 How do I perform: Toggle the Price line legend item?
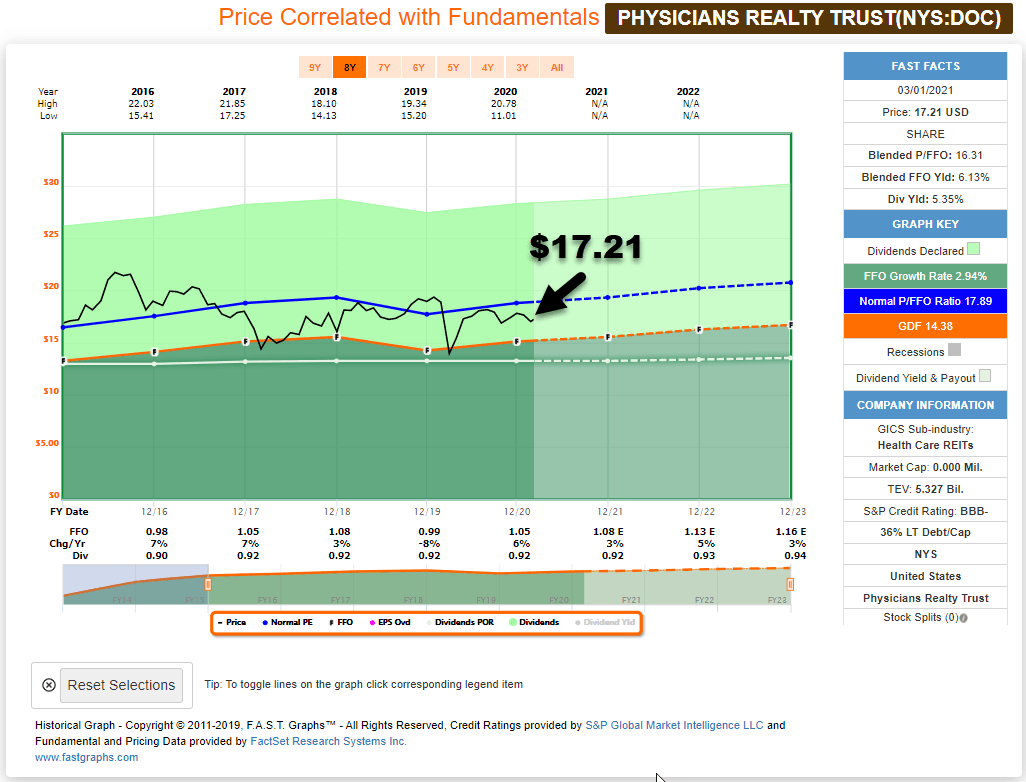click(232, 622)
